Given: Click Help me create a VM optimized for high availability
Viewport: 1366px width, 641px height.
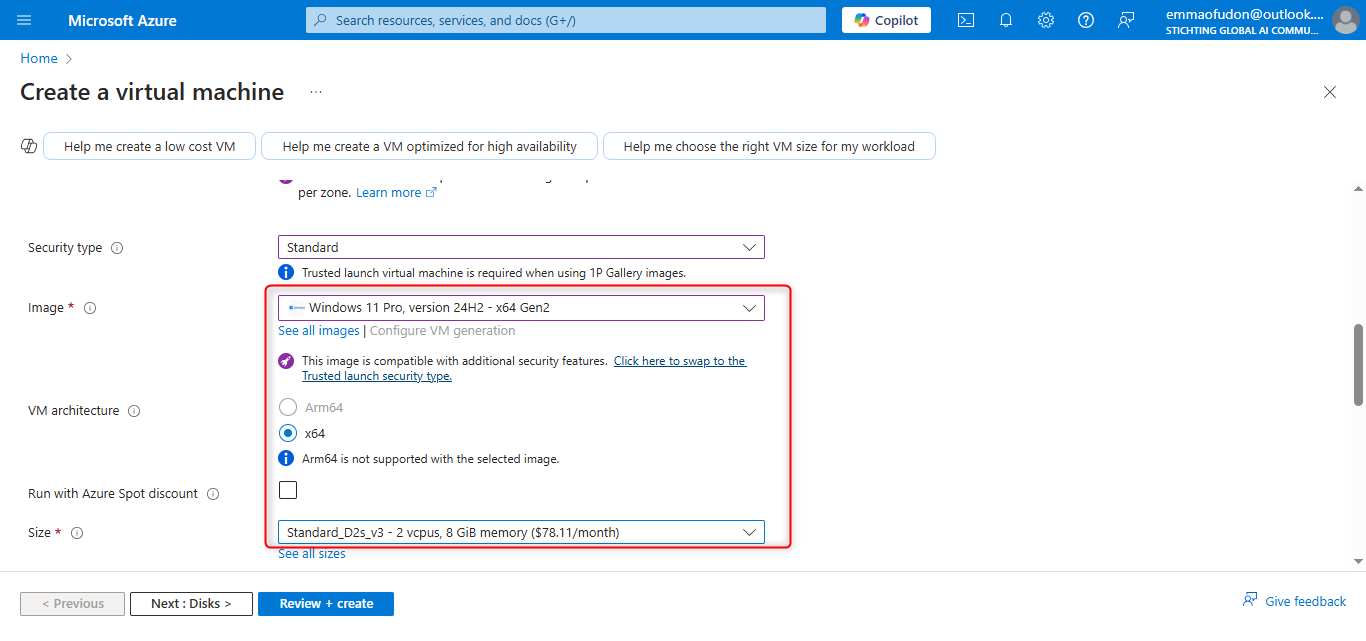Looking at the screenshot, I should pyautogui.click(x=430, y=146).
